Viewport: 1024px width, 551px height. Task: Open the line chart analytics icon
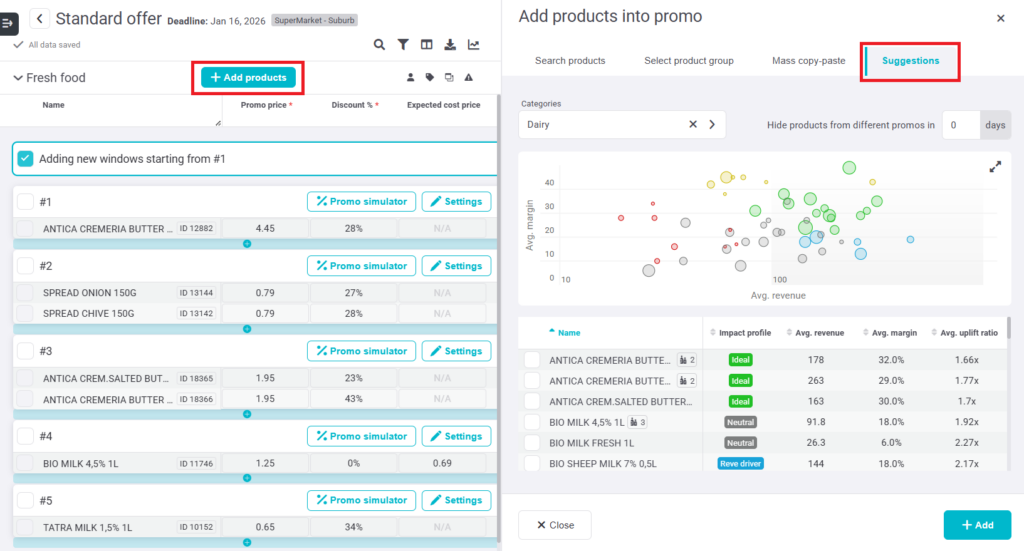[x=473, y=45]
